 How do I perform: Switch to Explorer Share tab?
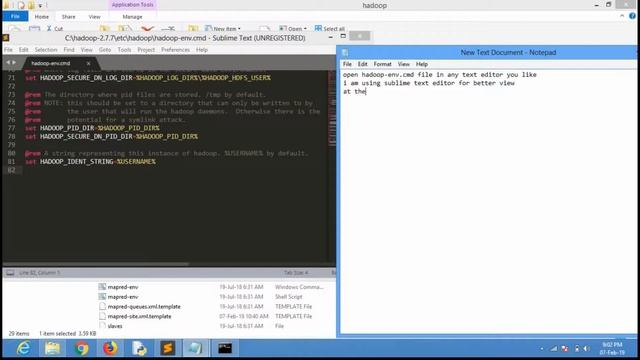69,17
